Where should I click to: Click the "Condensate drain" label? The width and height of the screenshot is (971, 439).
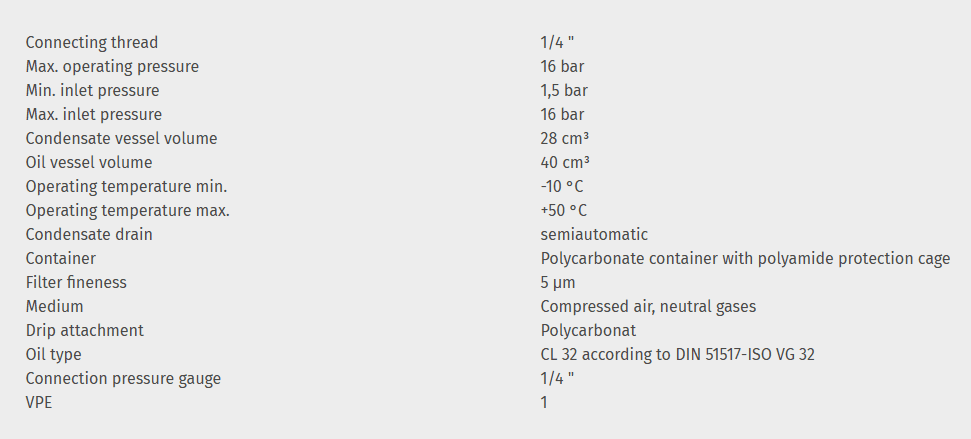[89, 234]
